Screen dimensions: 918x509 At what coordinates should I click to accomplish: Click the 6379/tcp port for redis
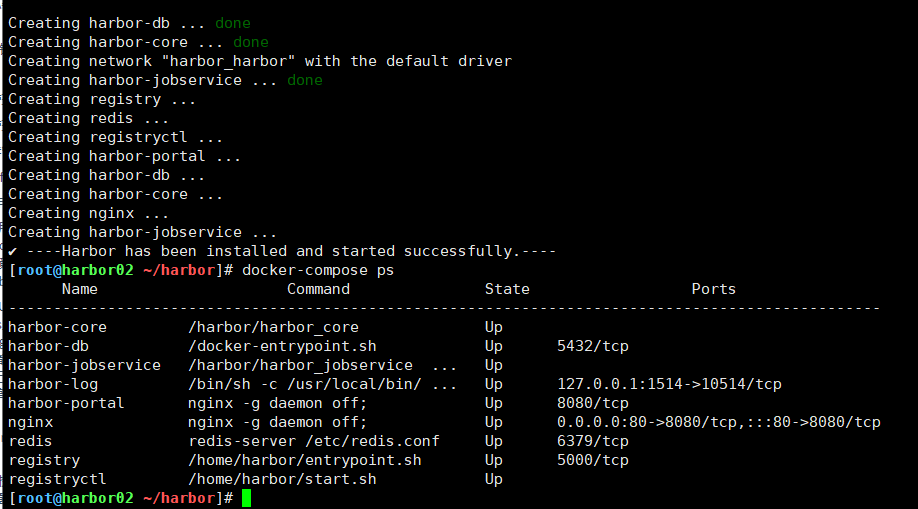[x=592, y=441]
